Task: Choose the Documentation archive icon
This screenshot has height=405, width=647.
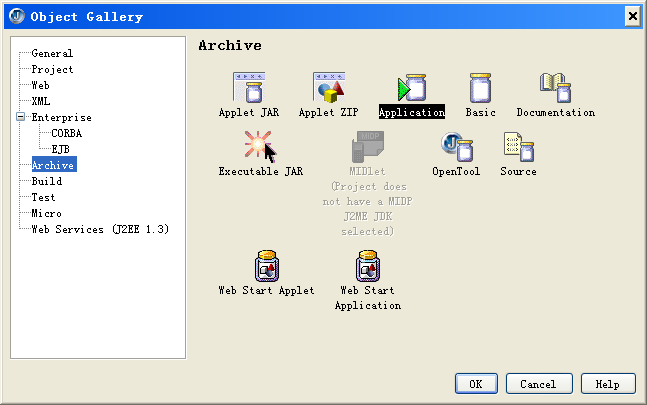Action: [x=555, y=87]
